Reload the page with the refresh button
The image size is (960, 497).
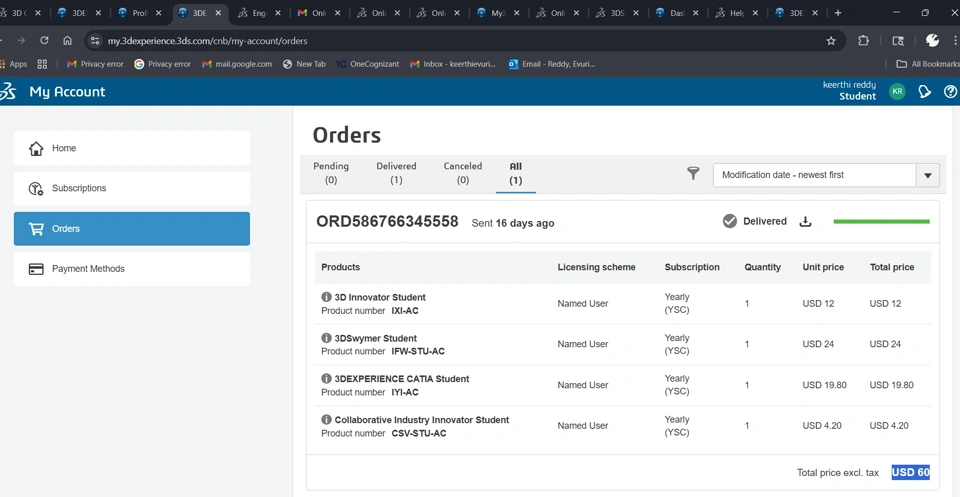(44, 41)
